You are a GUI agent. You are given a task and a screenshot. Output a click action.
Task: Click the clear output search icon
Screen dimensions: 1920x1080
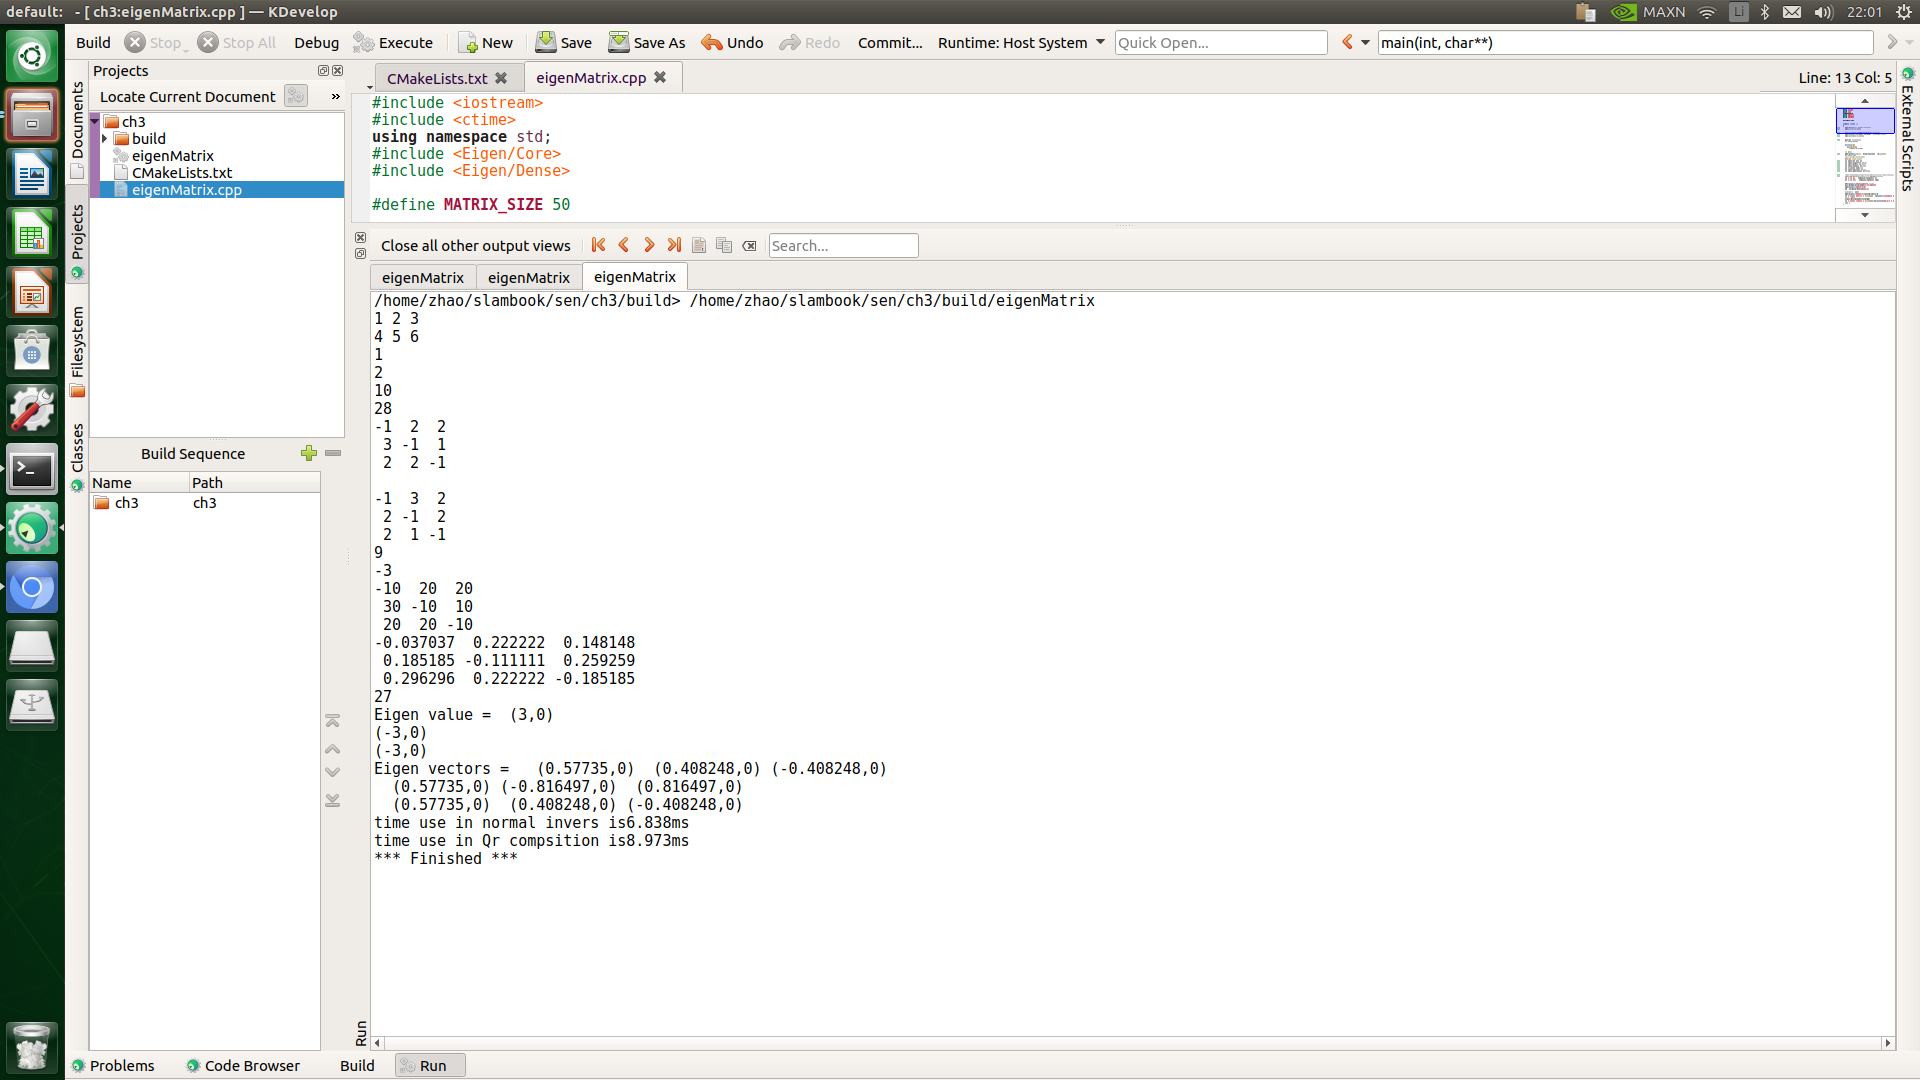749,245
